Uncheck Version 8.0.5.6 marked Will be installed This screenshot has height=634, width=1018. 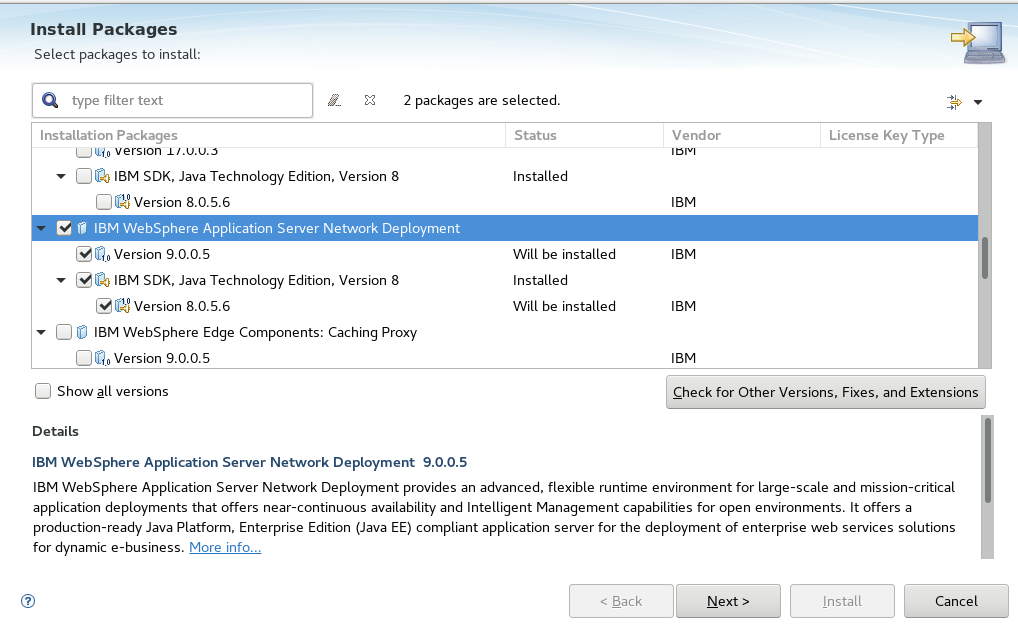coord(105,306)
